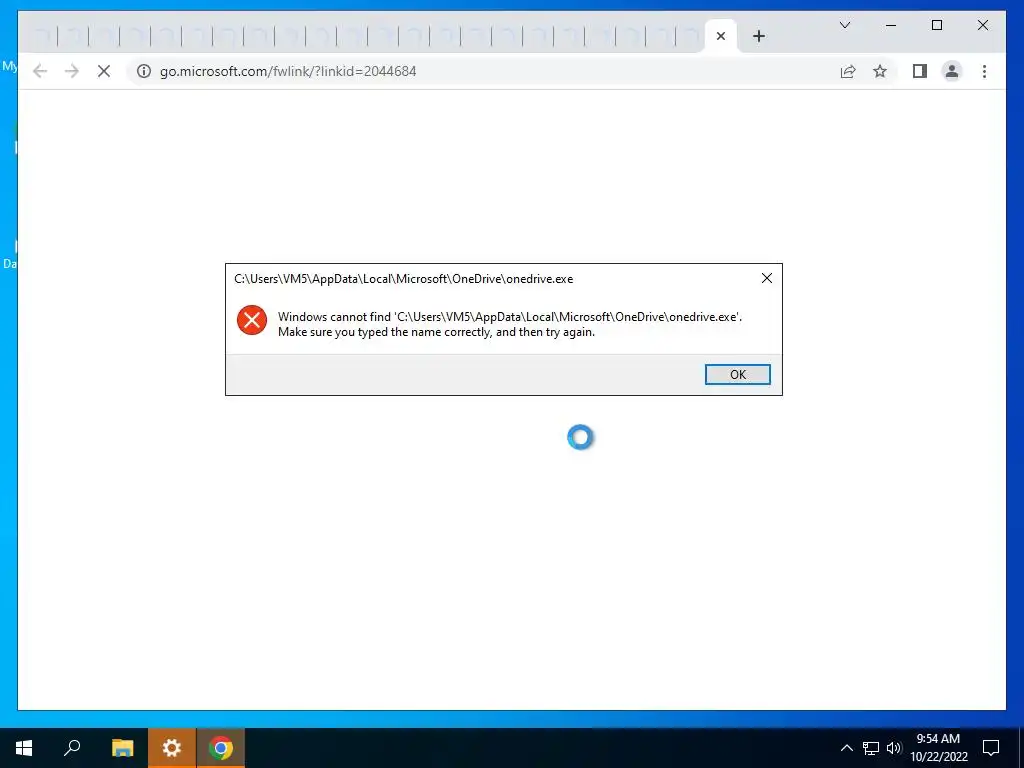The height and width of the screenshot is (768, 1024).
Task: Show hidden system tray icons
Action: coord(846,748)
